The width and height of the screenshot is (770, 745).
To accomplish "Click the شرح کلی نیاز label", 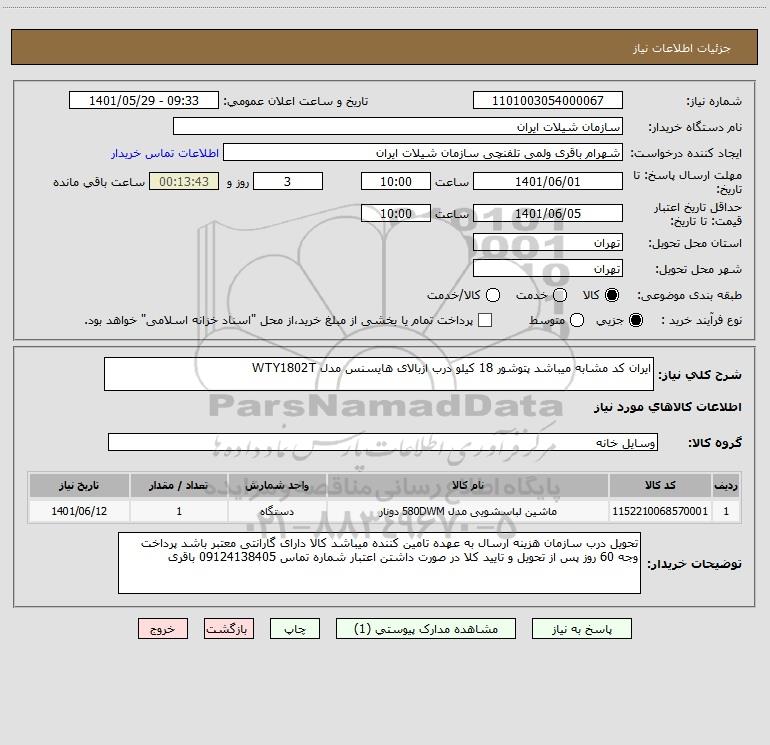I will (x=700, y=375).
